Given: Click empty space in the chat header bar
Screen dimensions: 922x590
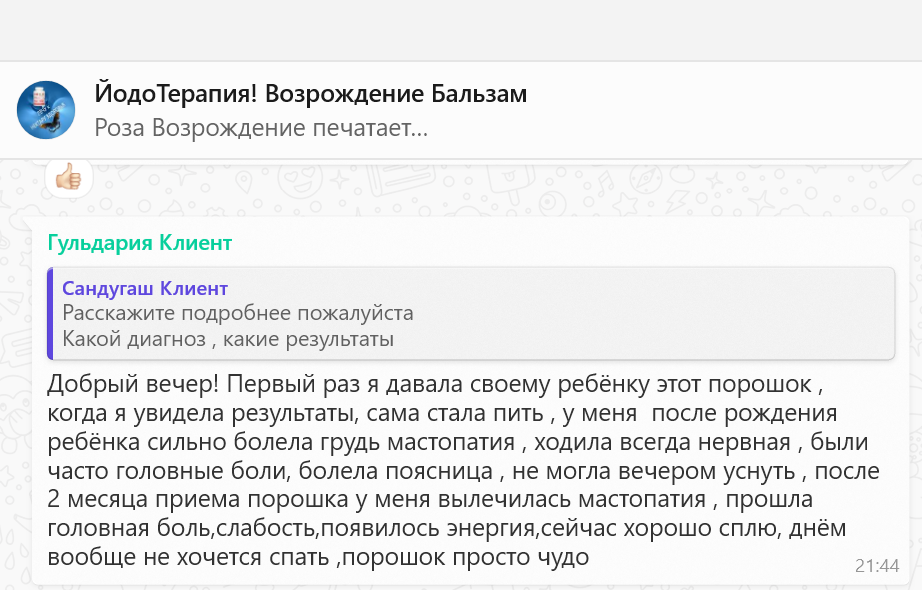Looking at the screenshot, I should 720,110.
